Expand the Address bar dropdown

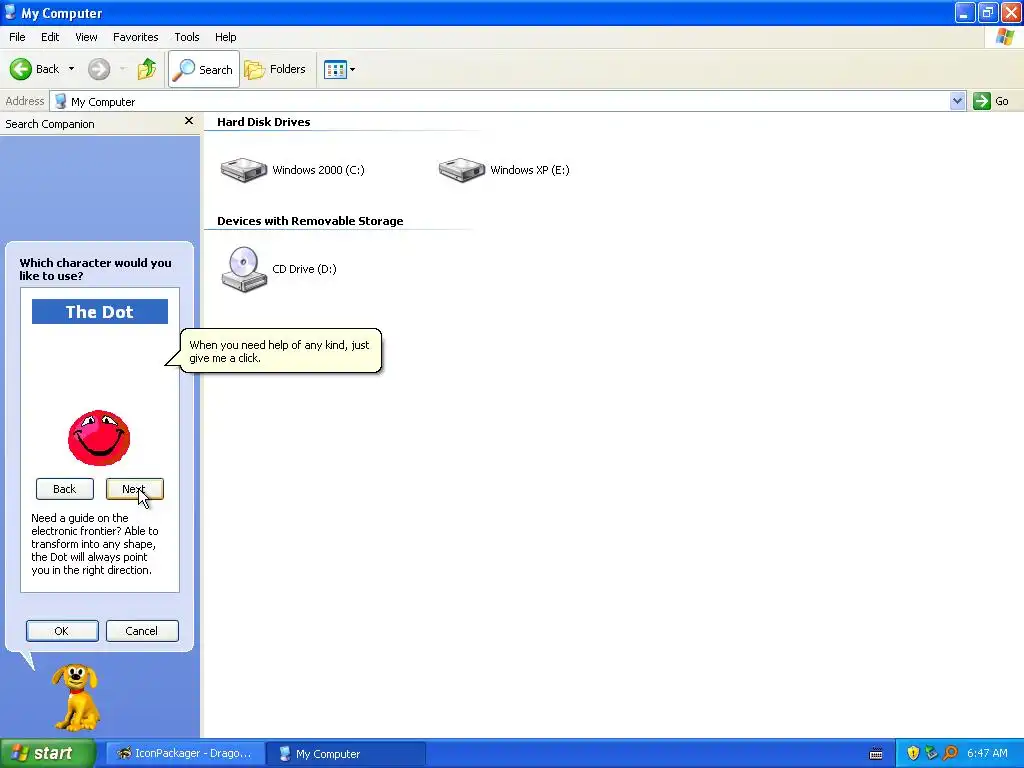[x=957, y=101]
